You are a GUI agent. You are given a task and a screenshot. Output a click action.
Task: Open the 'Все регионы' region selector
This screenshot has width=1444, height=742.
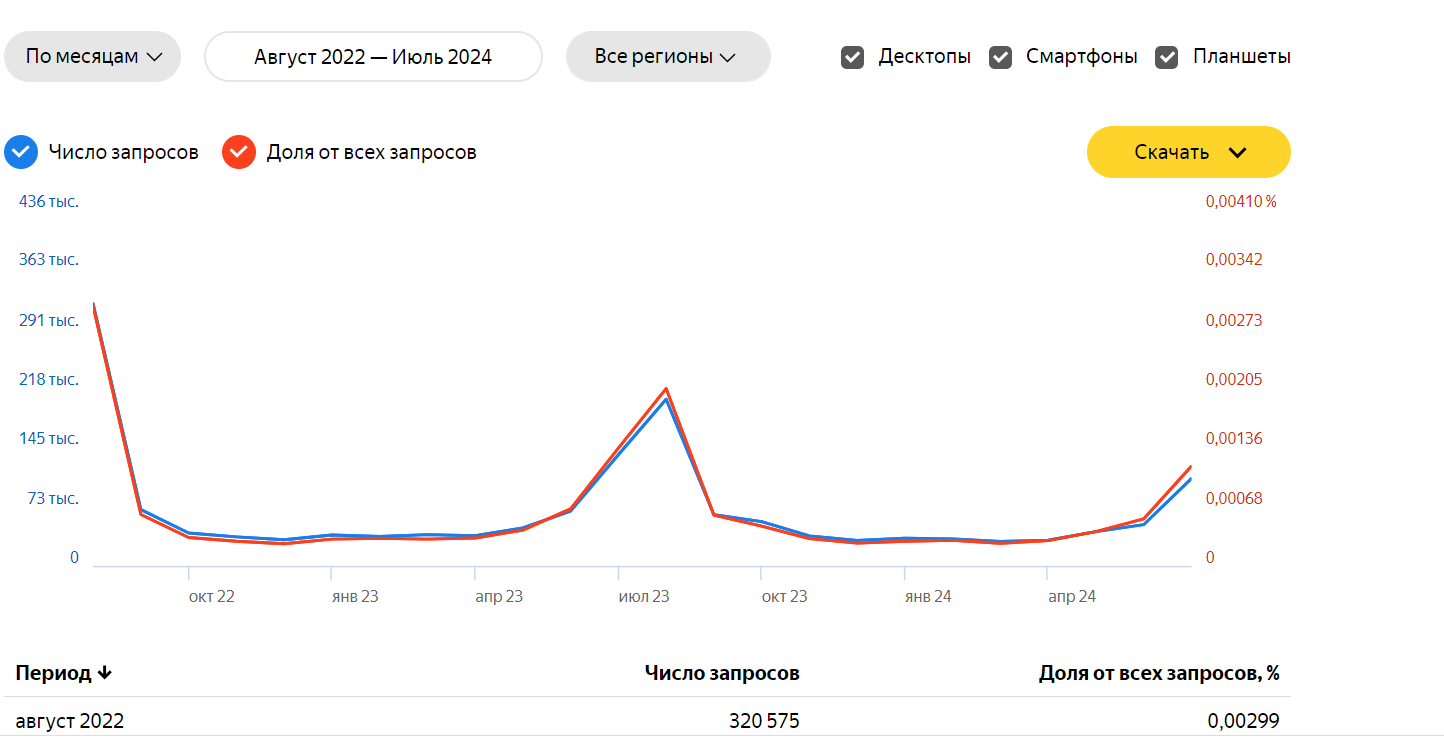click(x=668, y=57)
